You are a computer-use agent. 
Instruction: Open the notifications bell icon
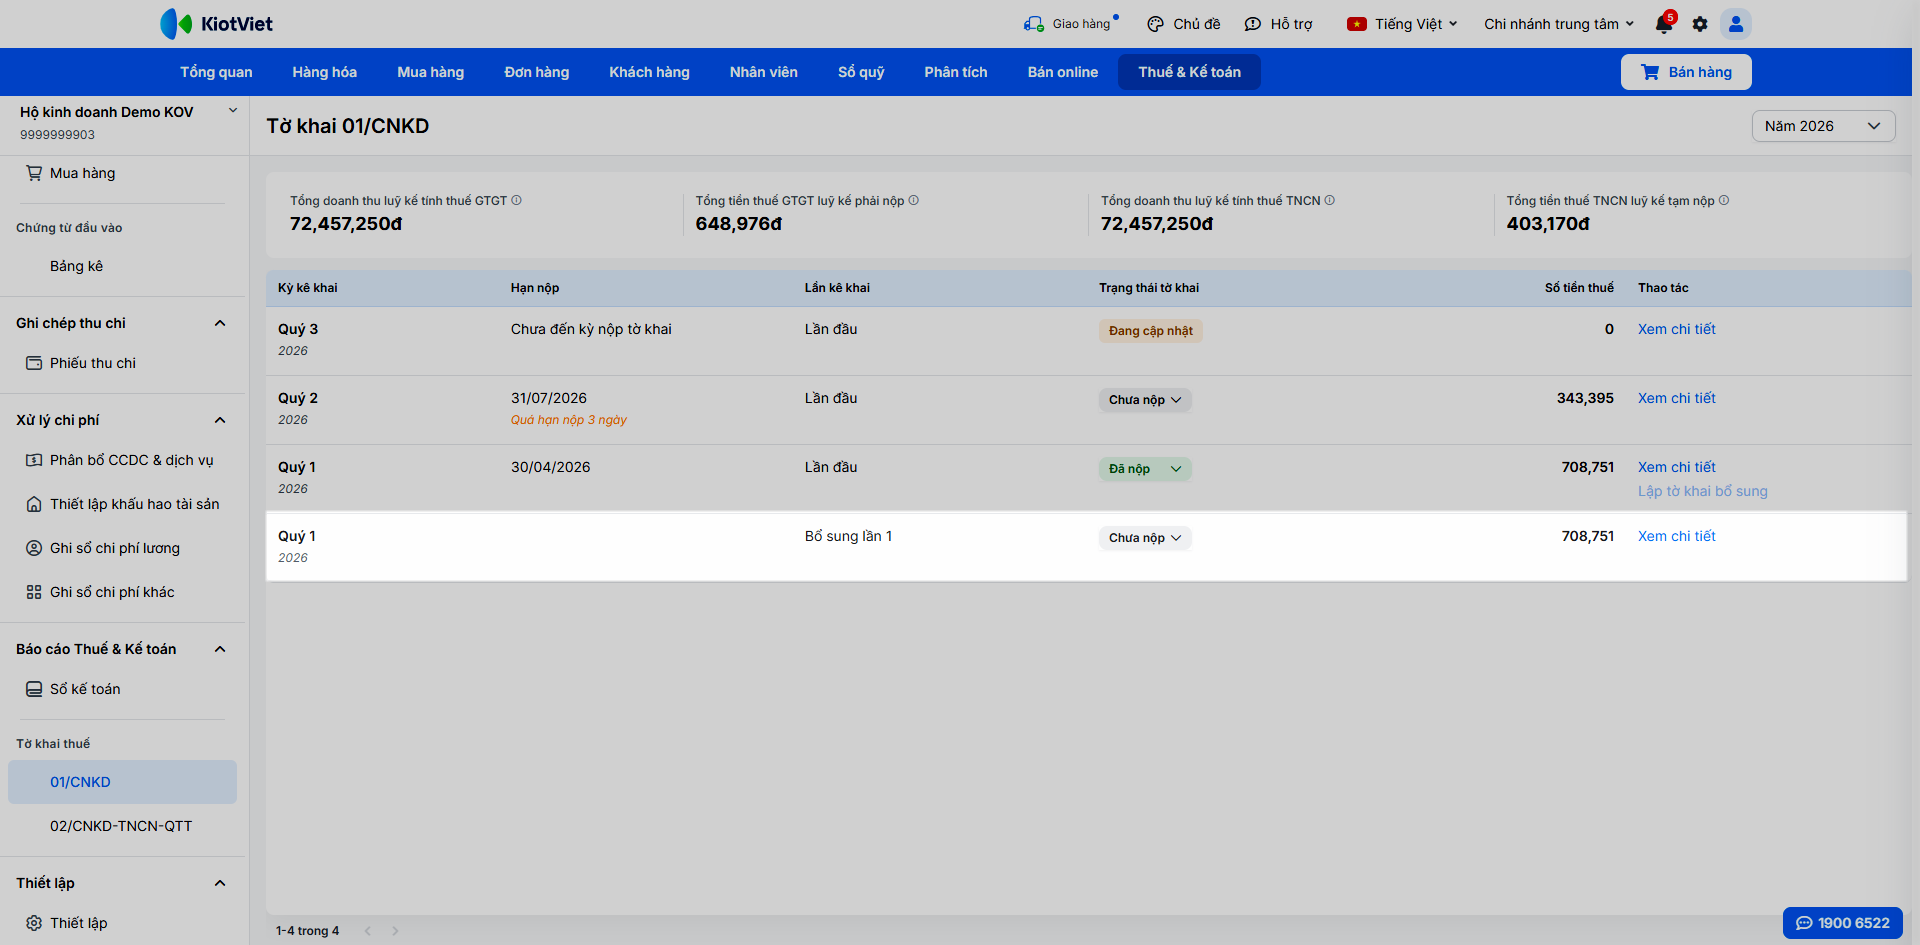coord(1664,24)
